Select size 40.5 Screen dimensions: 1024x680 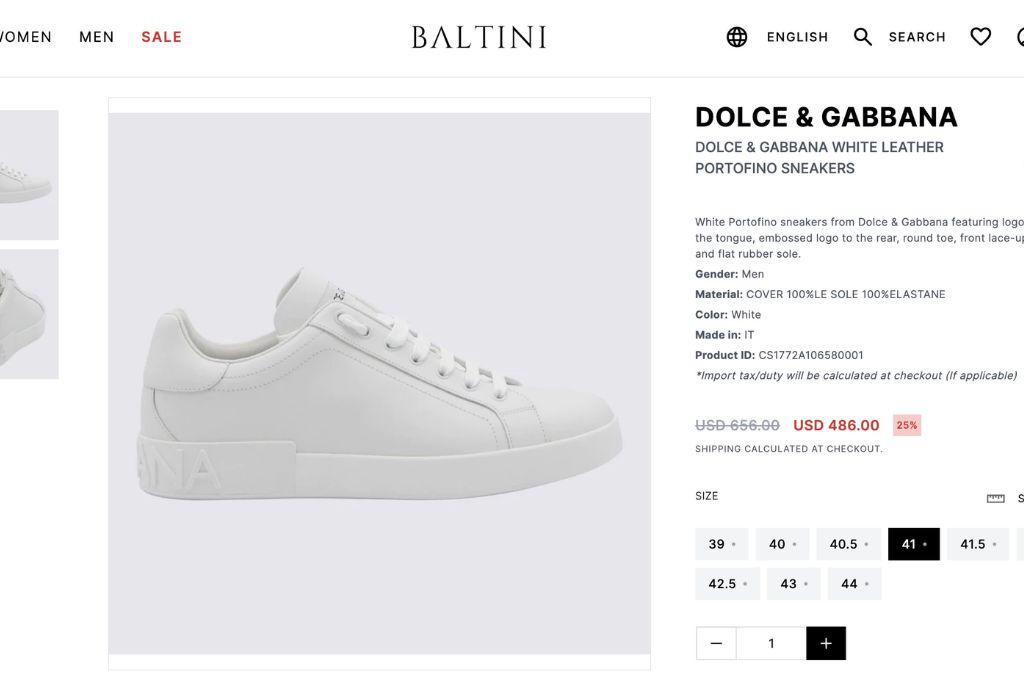click(x=848, y=544)
